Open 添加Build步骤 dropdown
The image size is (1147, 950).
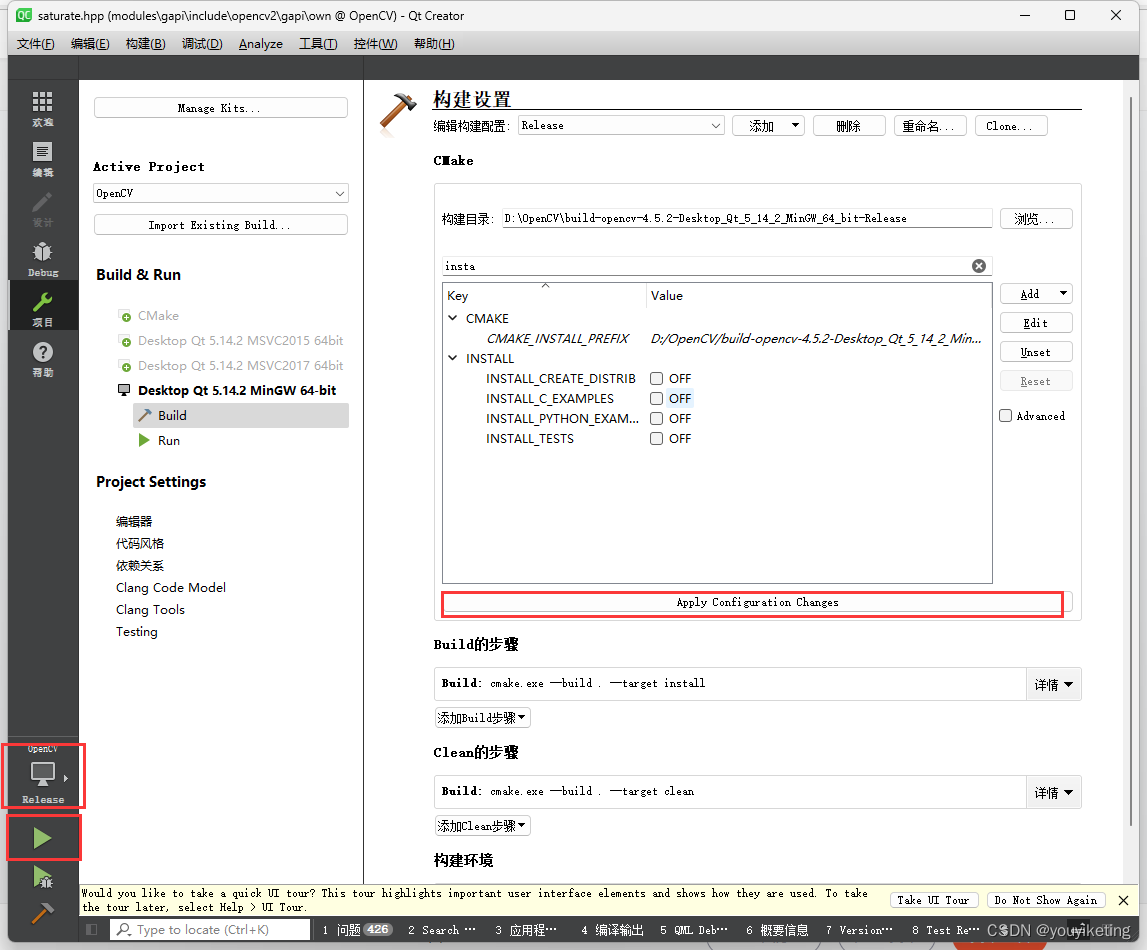482,718
